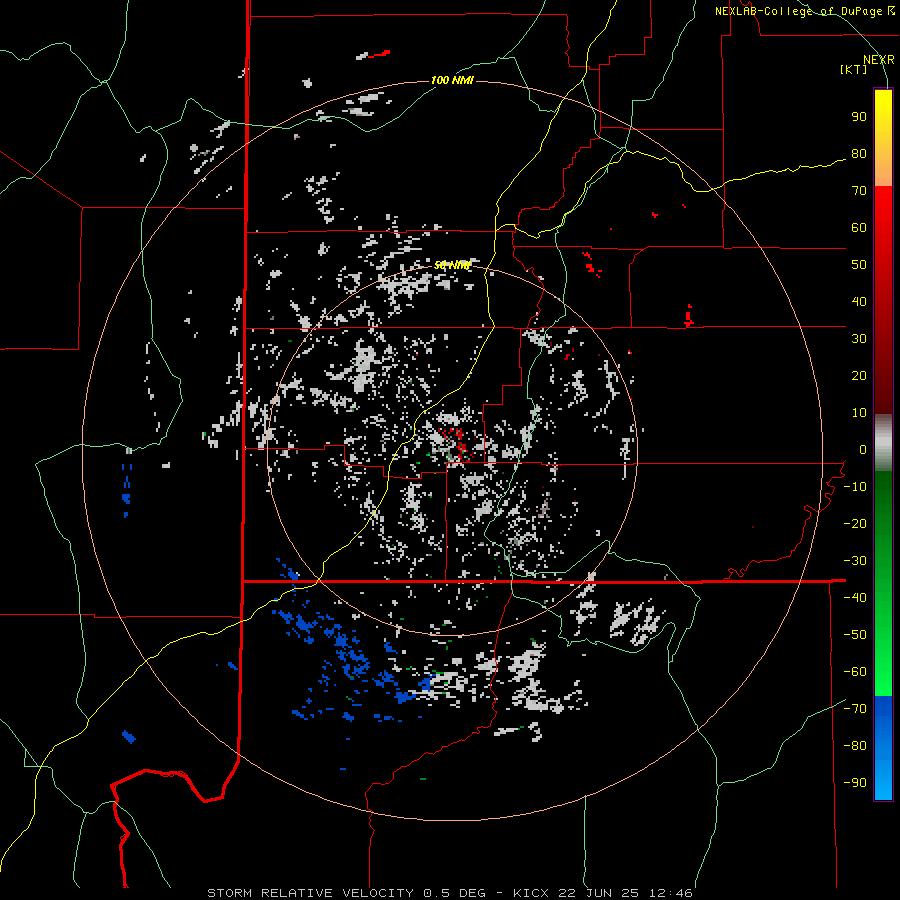This screenshot has height=900, width=900.
Task: Click the 80 value on the velocity scale
Action: pyautogui.click(x=859, y=154)
